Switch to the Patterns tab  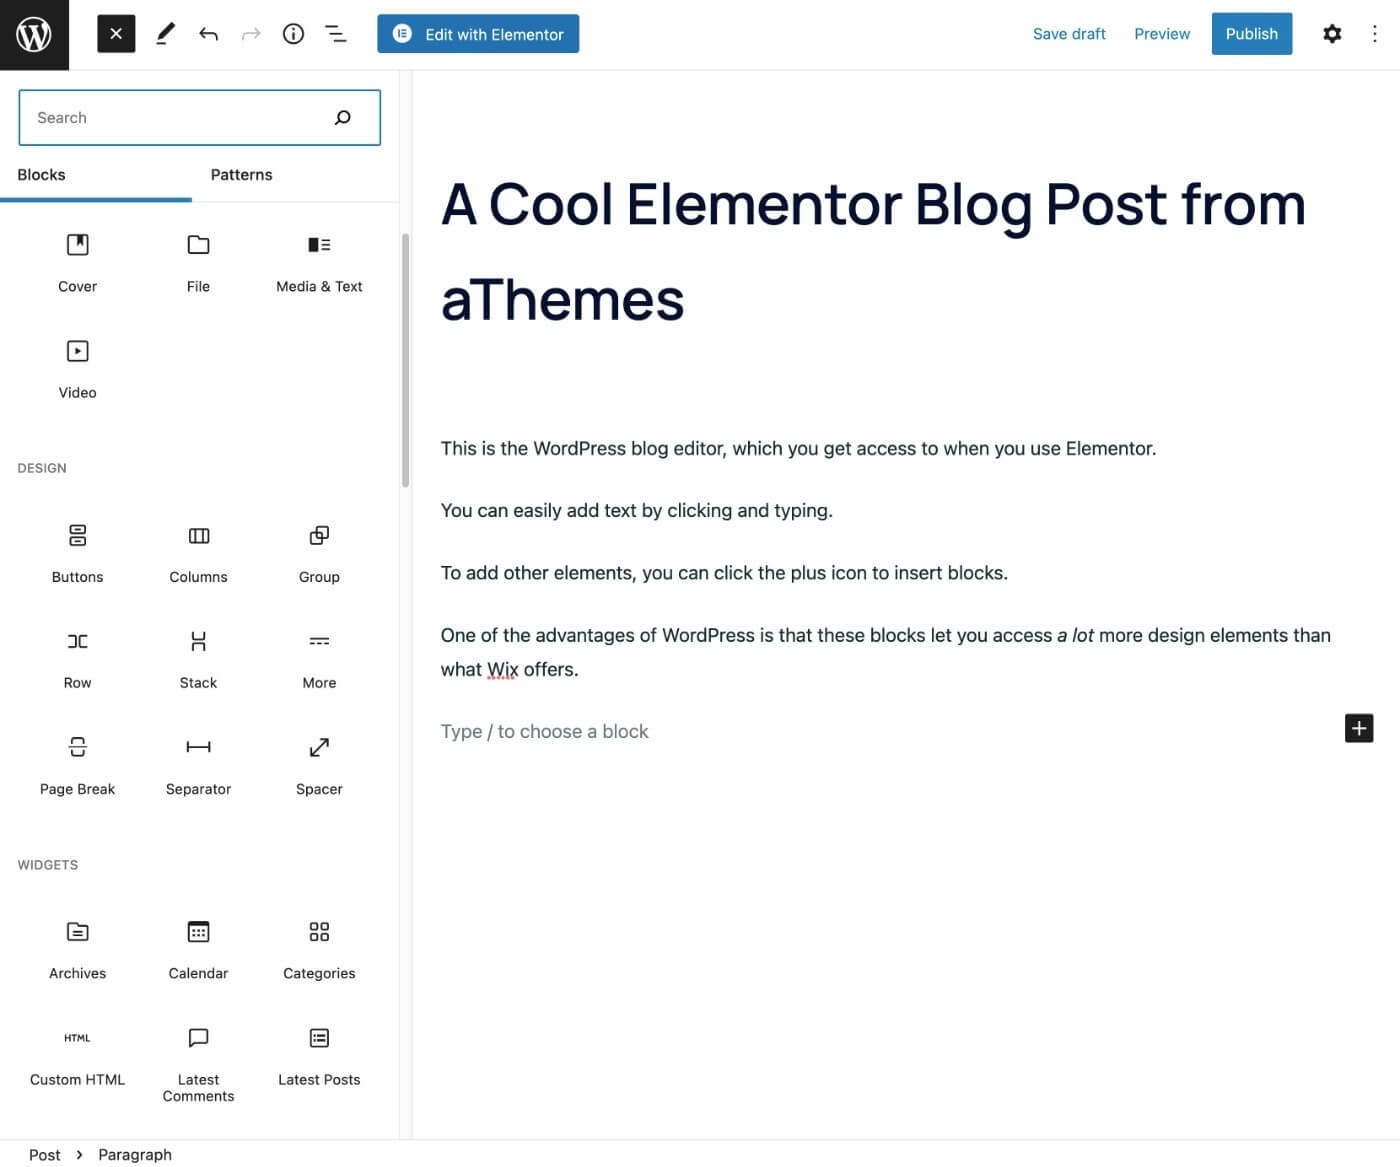pyautogui.click(x=241, y=175)
